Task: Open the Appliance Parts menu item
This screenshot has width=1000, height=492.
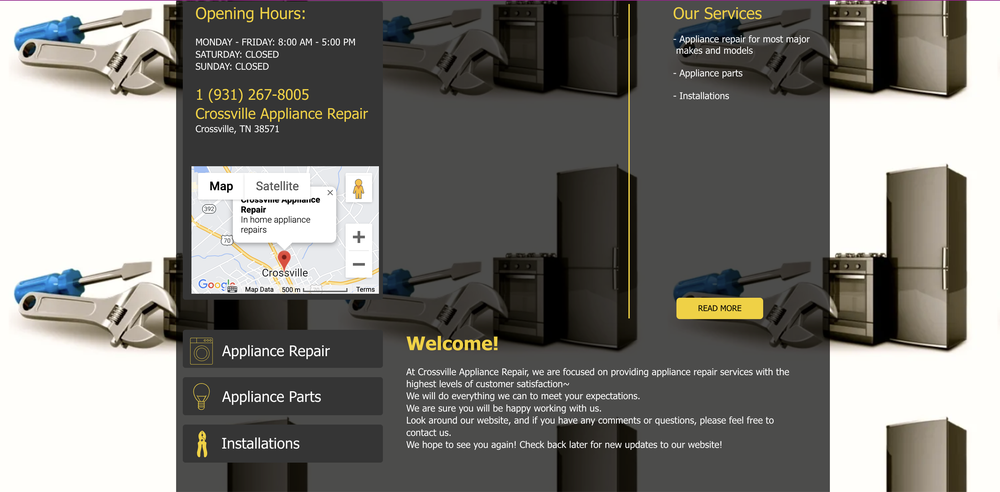Action: tap(283, 396)
